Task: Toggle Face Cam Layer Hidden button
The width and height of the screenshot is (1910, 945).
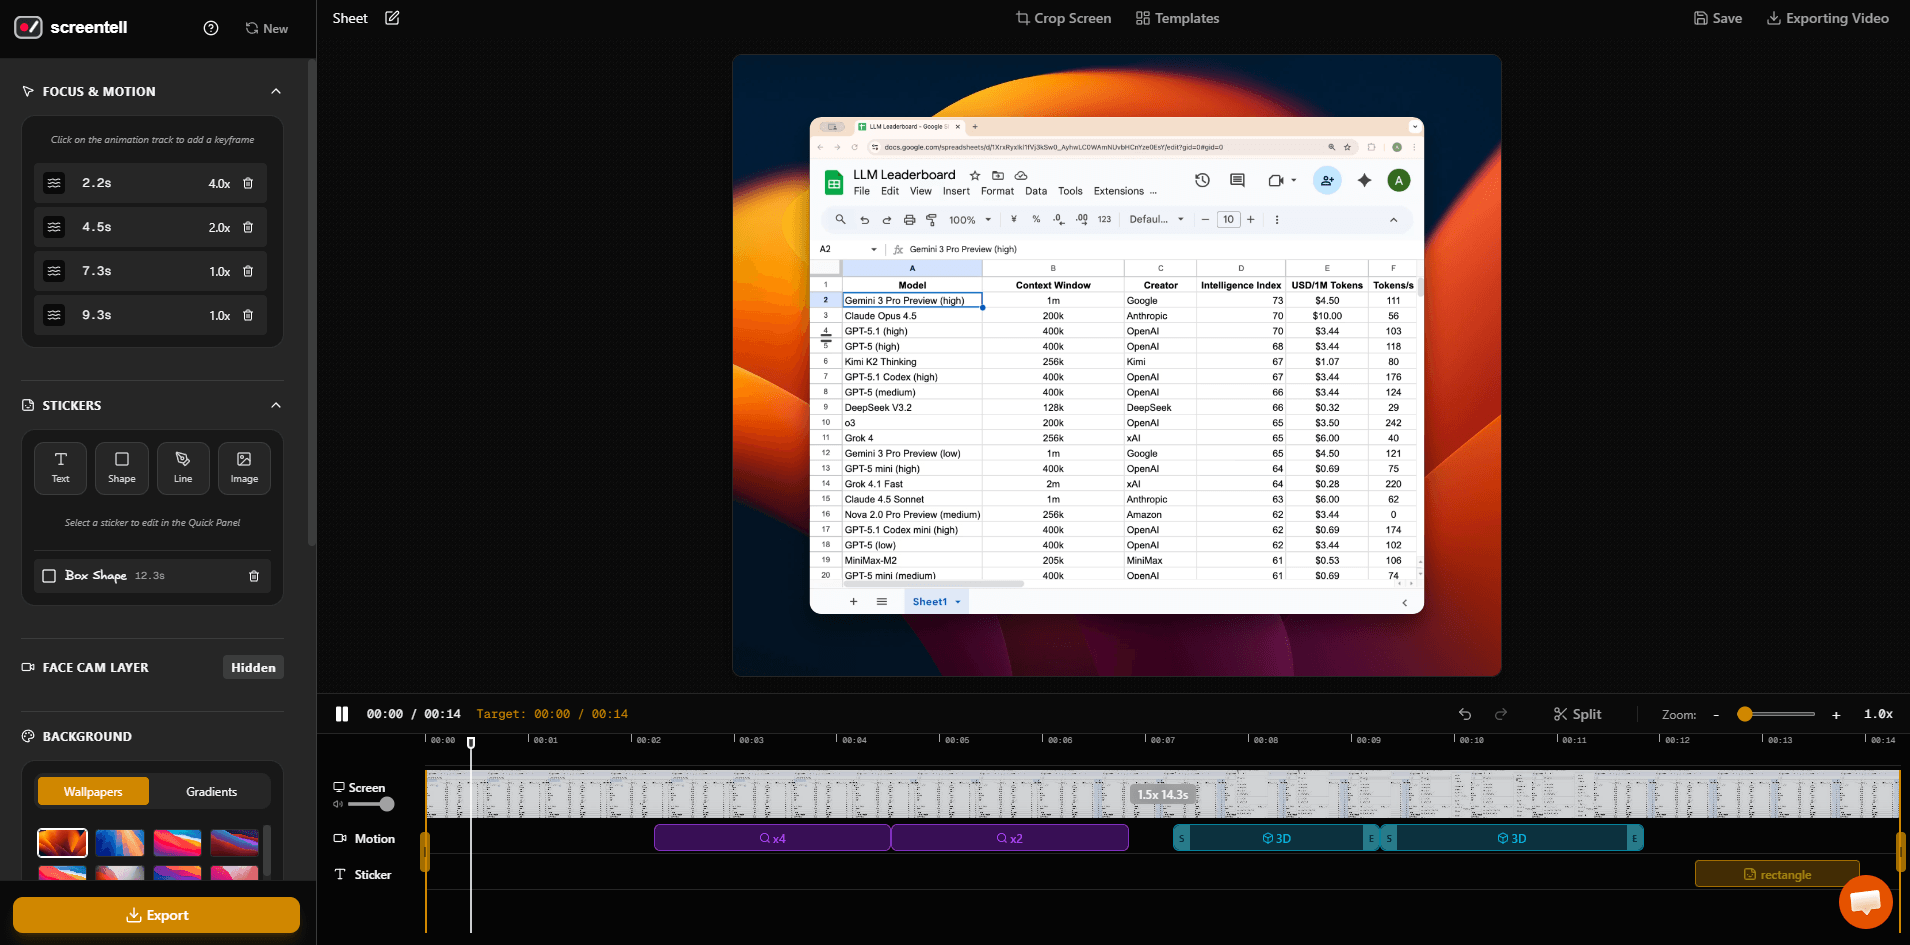Action: tap(253, 667)
